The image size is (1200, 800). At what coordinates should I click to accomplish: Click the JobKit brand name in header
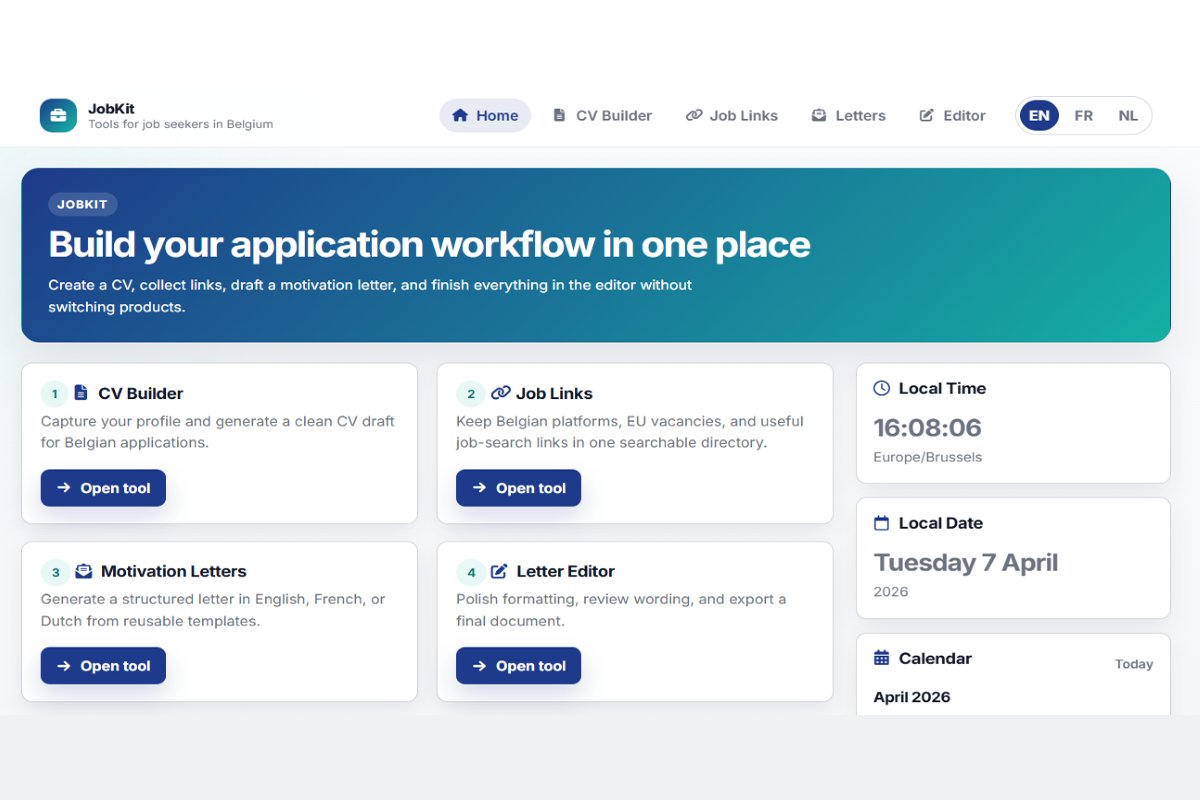pos(111,108)
